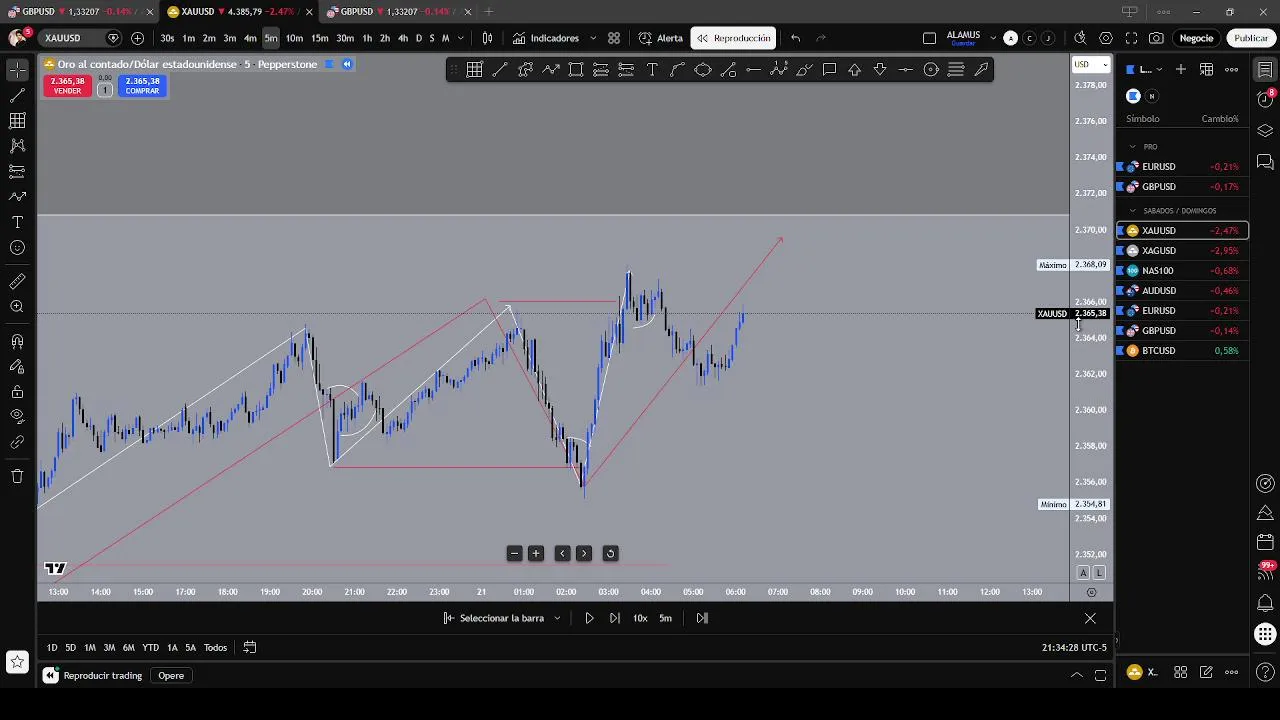The width and height of the screenshot is (1280, 720).
Task: Switch to the 5A date range
Action: click(x=190, y=647)
